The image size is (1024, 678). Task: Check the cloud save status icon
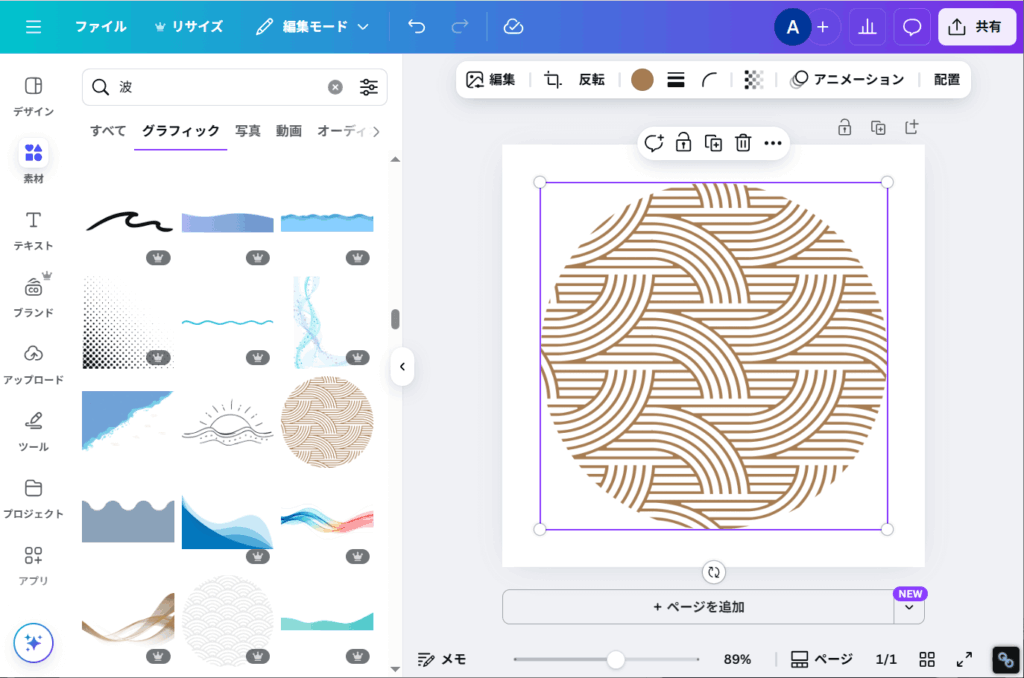(513, 27)
